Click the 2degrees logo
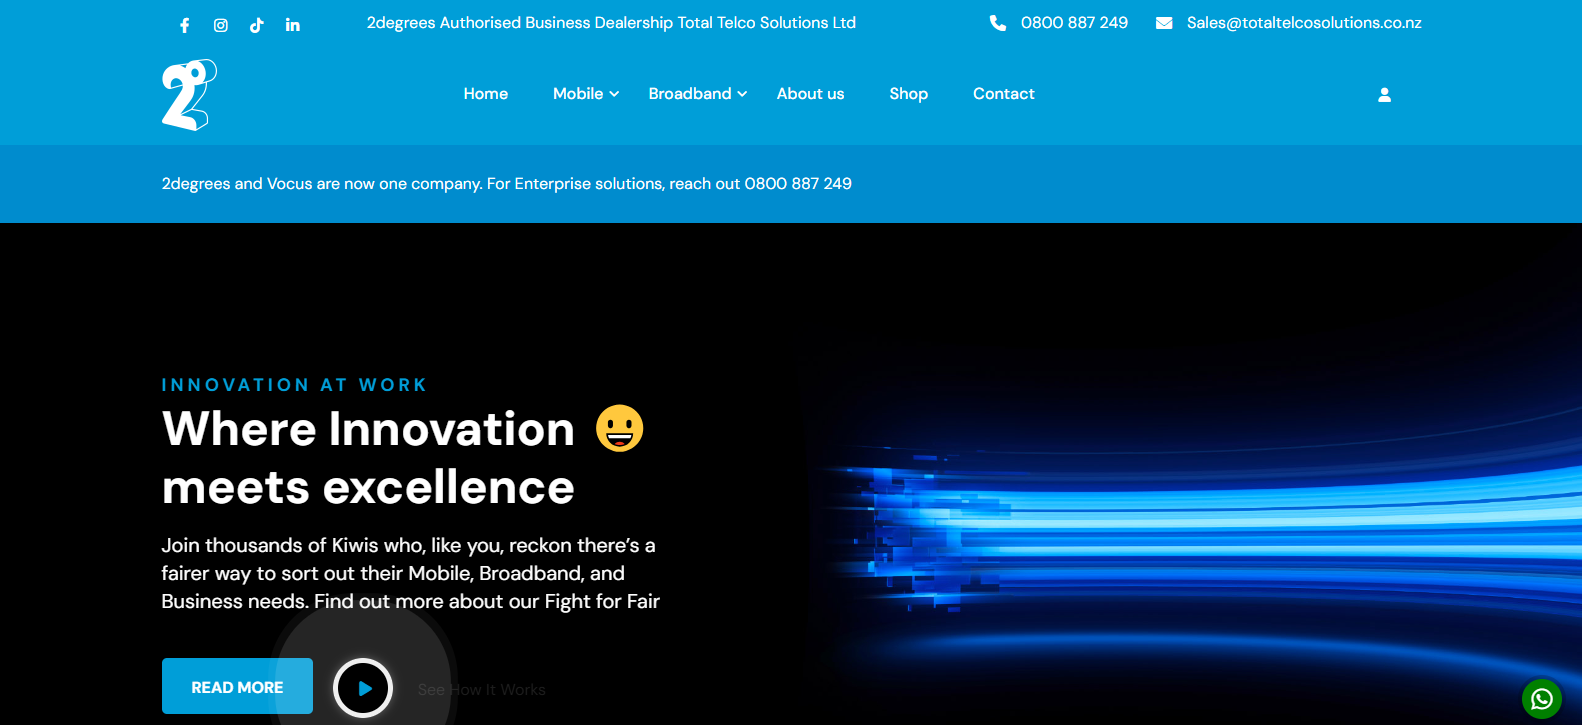Screen dimensions: 1582x725 tap(189, 95)
